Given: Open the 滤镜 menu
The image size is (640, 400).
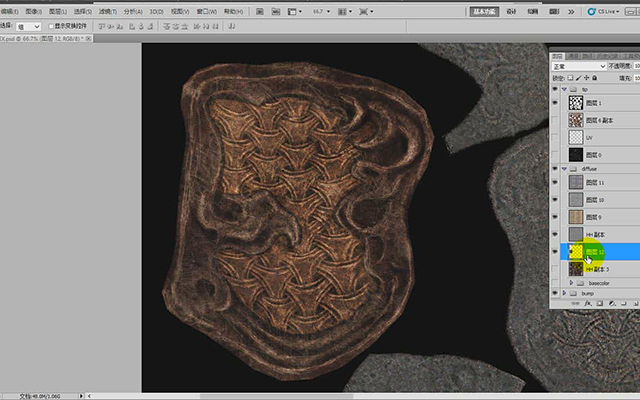Looking at the screenshot, I should pos(107,11).
